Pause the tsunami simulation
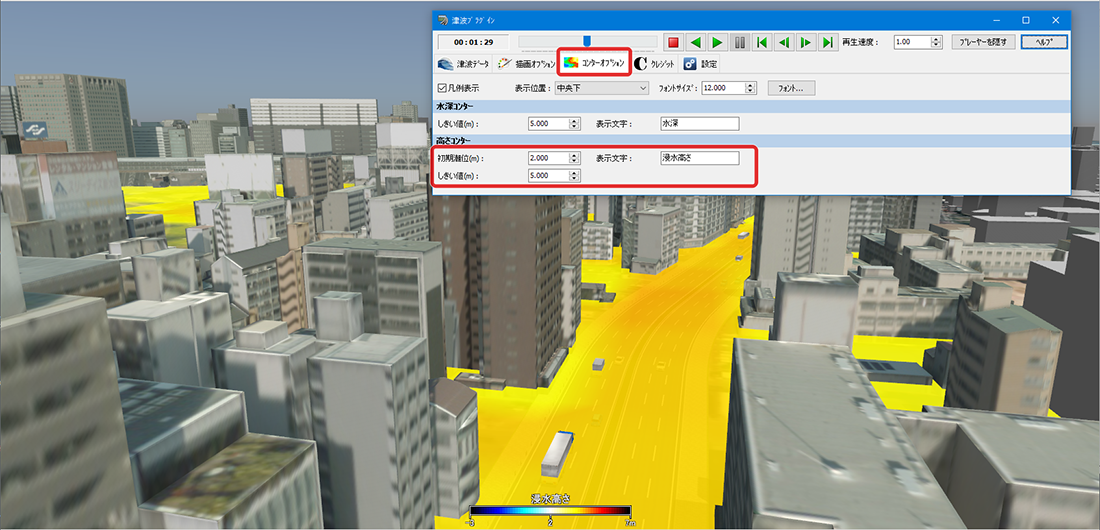Image resolution: width=1100 pixels, height=530 pixels. pyautogui.click(x=739, y=42)
